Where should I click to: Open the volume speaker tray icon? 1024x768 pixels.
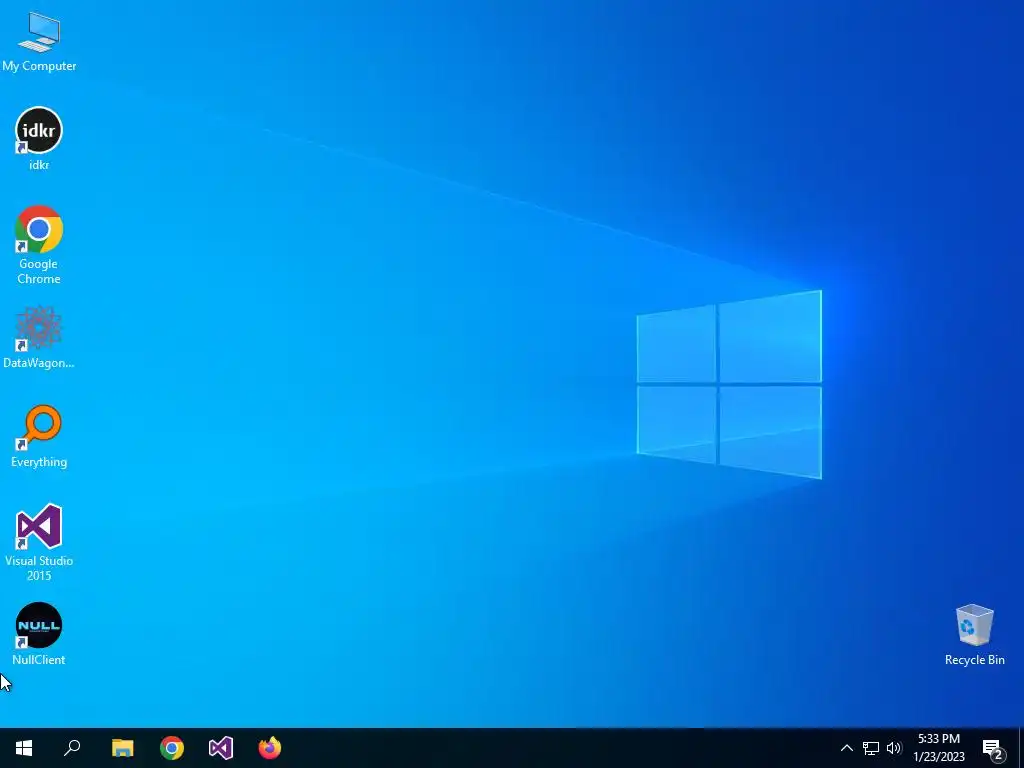[x=894, y=748]
